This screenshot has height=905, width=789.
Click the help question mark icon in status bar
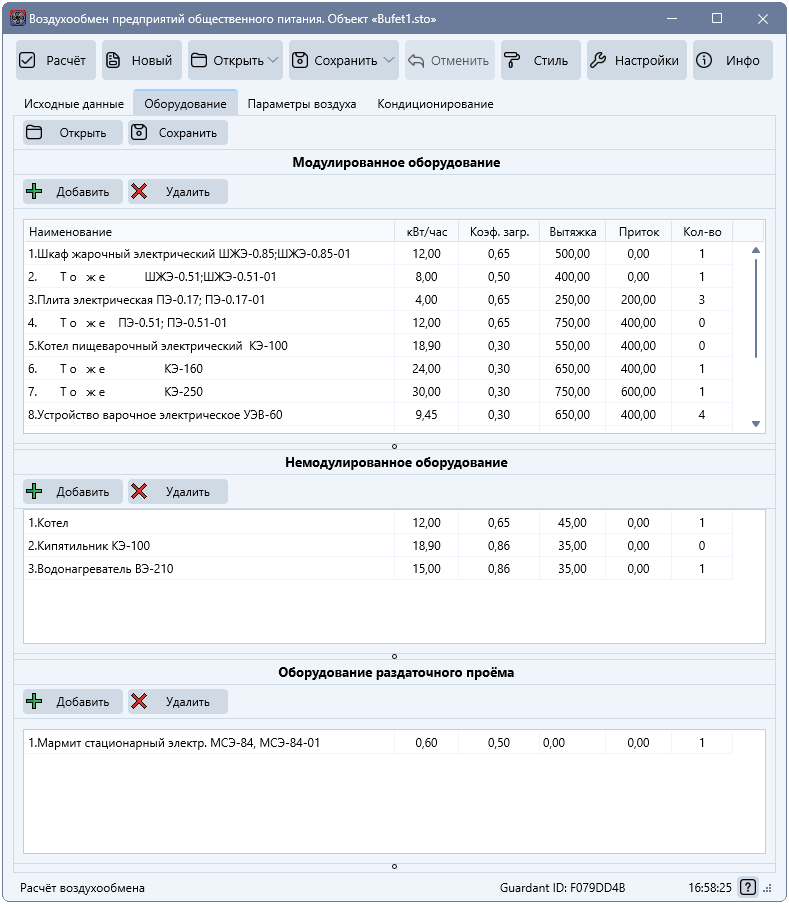(747, 887)
